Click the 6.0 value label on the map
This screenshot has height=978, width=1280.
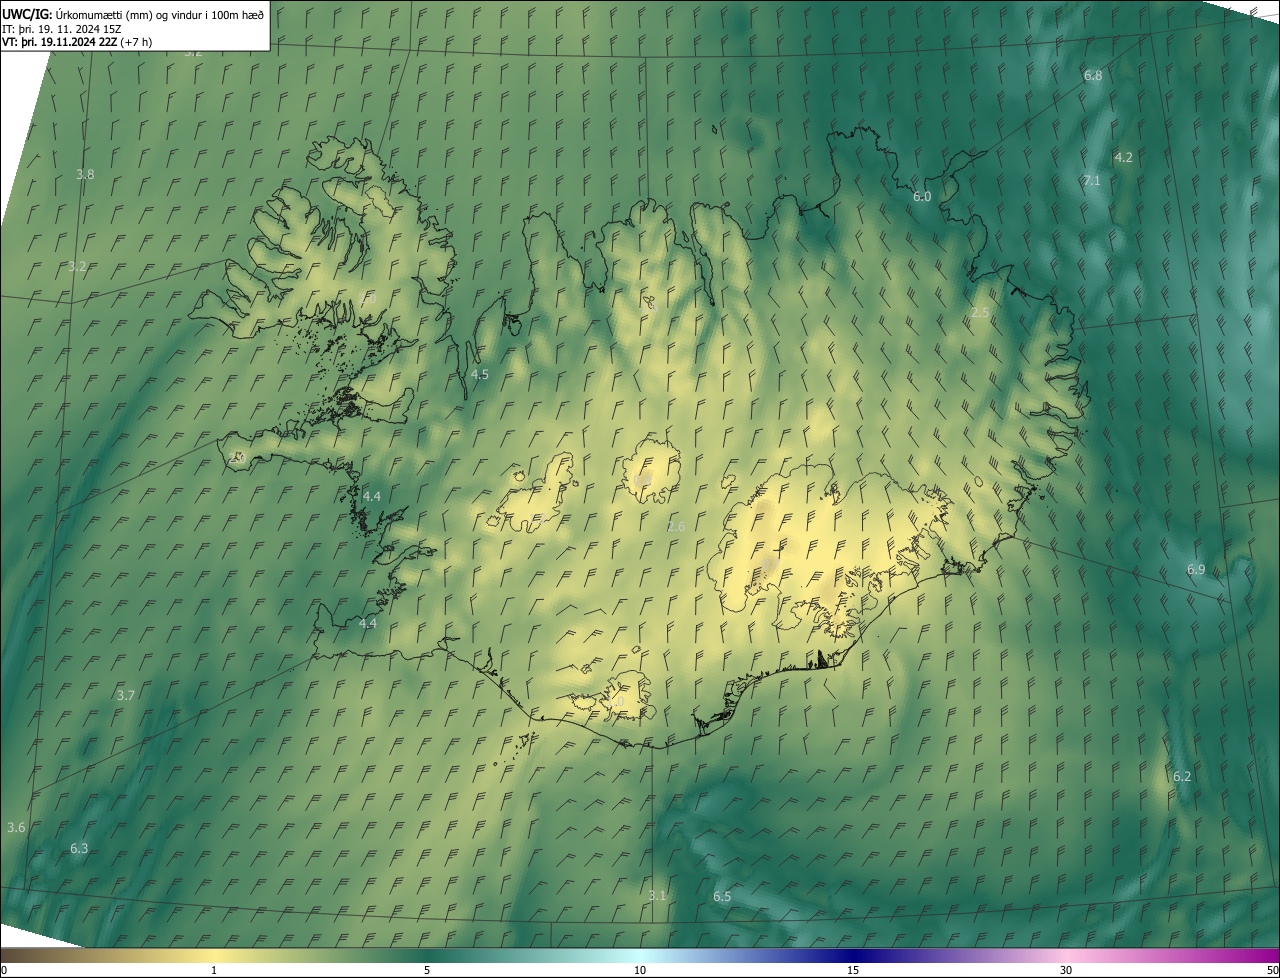pos(922,197)
